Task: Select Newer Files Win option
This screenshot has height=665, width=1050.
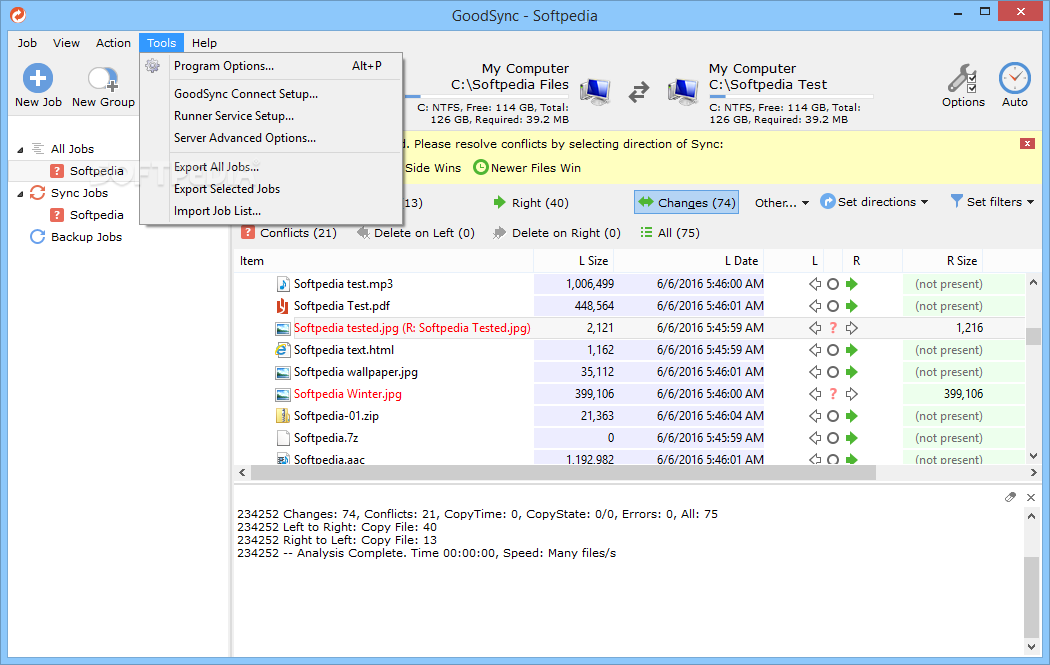Action: pyautogui.click(x=527, y=167)
